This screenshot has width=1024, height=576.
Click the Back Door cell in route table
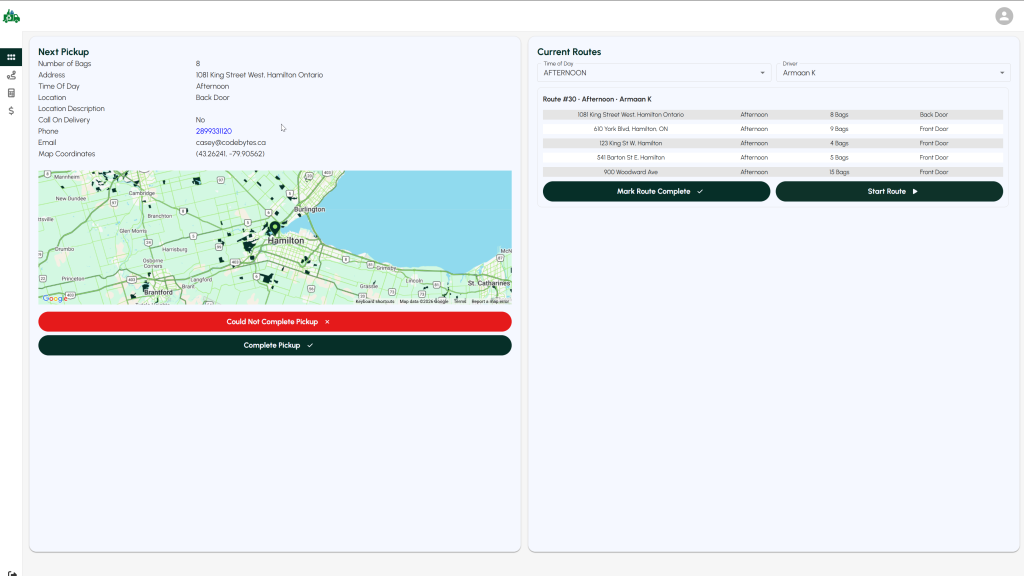[x=933, y=115]
